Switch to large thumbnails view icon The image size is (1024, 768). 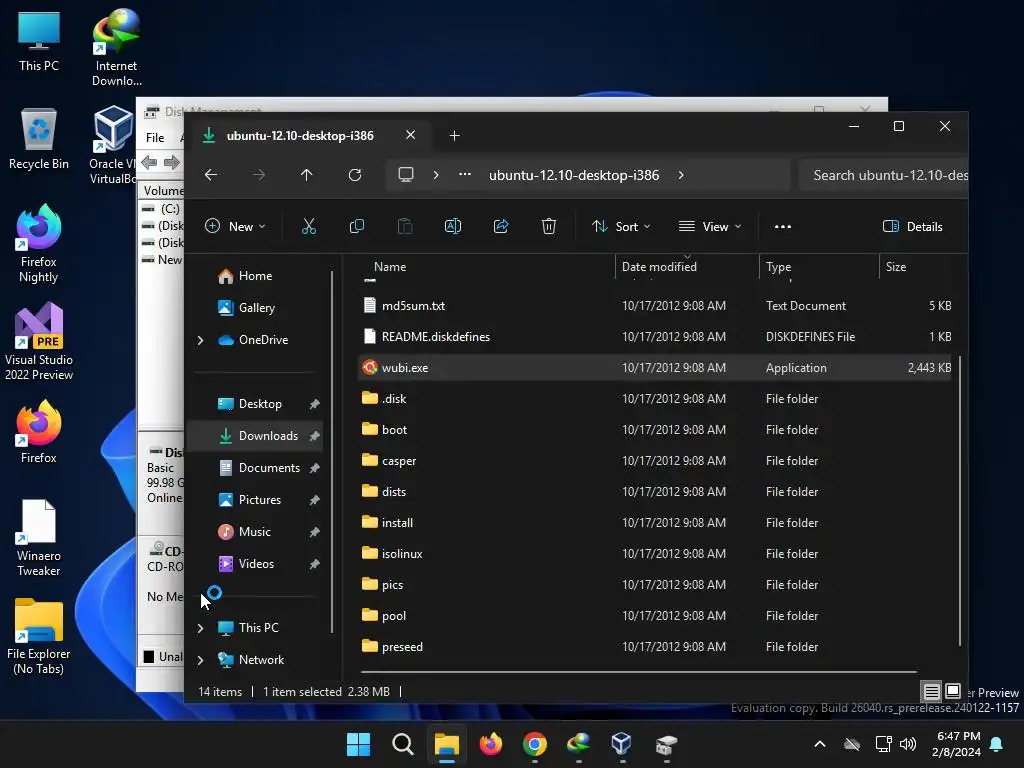click(953, 691)
